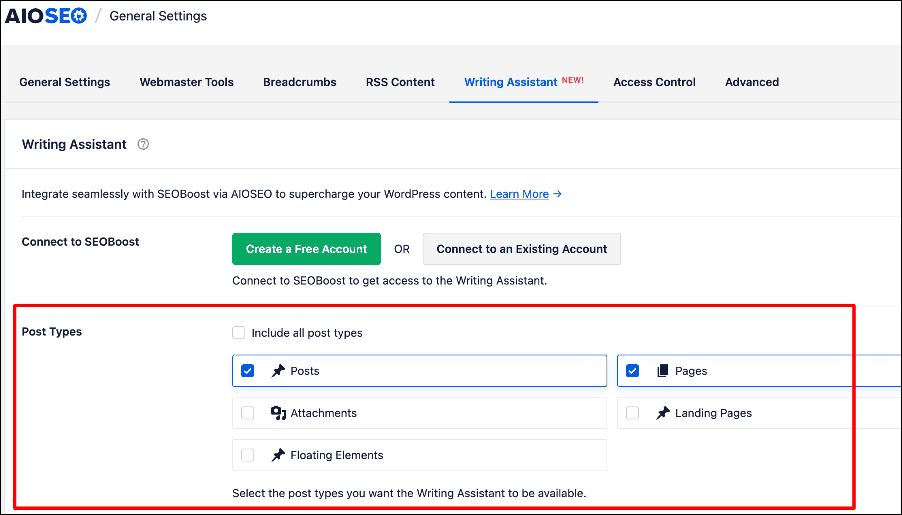902x515 pixels.
Task: Click the Attachments label text
Action: tap(323, 413)
